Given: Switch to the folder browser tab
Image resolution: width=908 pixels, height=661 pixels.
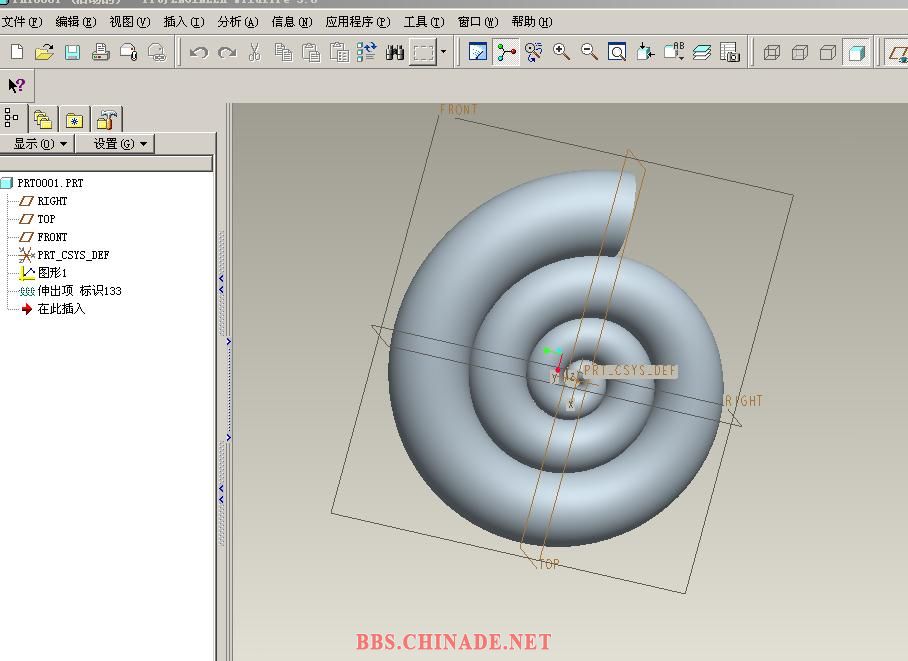Looking at the screenshot, I should click(43, 120).
